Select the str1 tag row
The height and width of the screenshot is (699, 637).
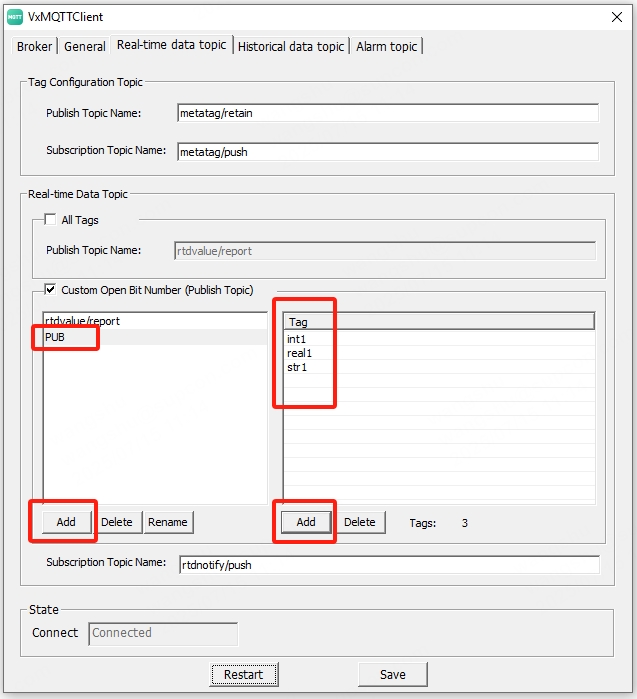(439, 367)
